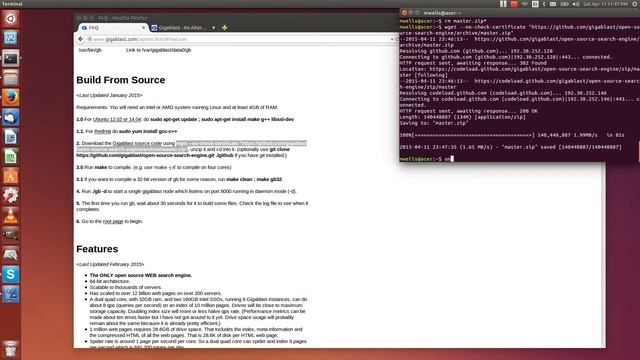Open the Trash at the dock's bottom

pos(11,349)
